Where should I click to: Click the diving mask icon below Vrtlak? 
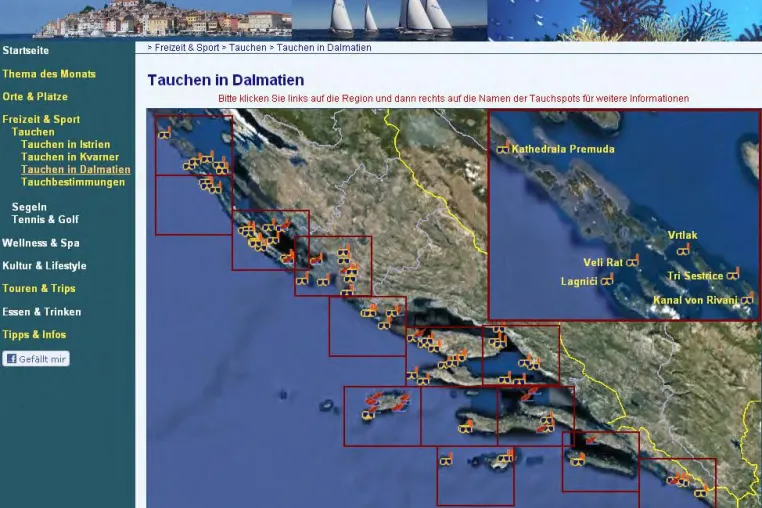683,250
